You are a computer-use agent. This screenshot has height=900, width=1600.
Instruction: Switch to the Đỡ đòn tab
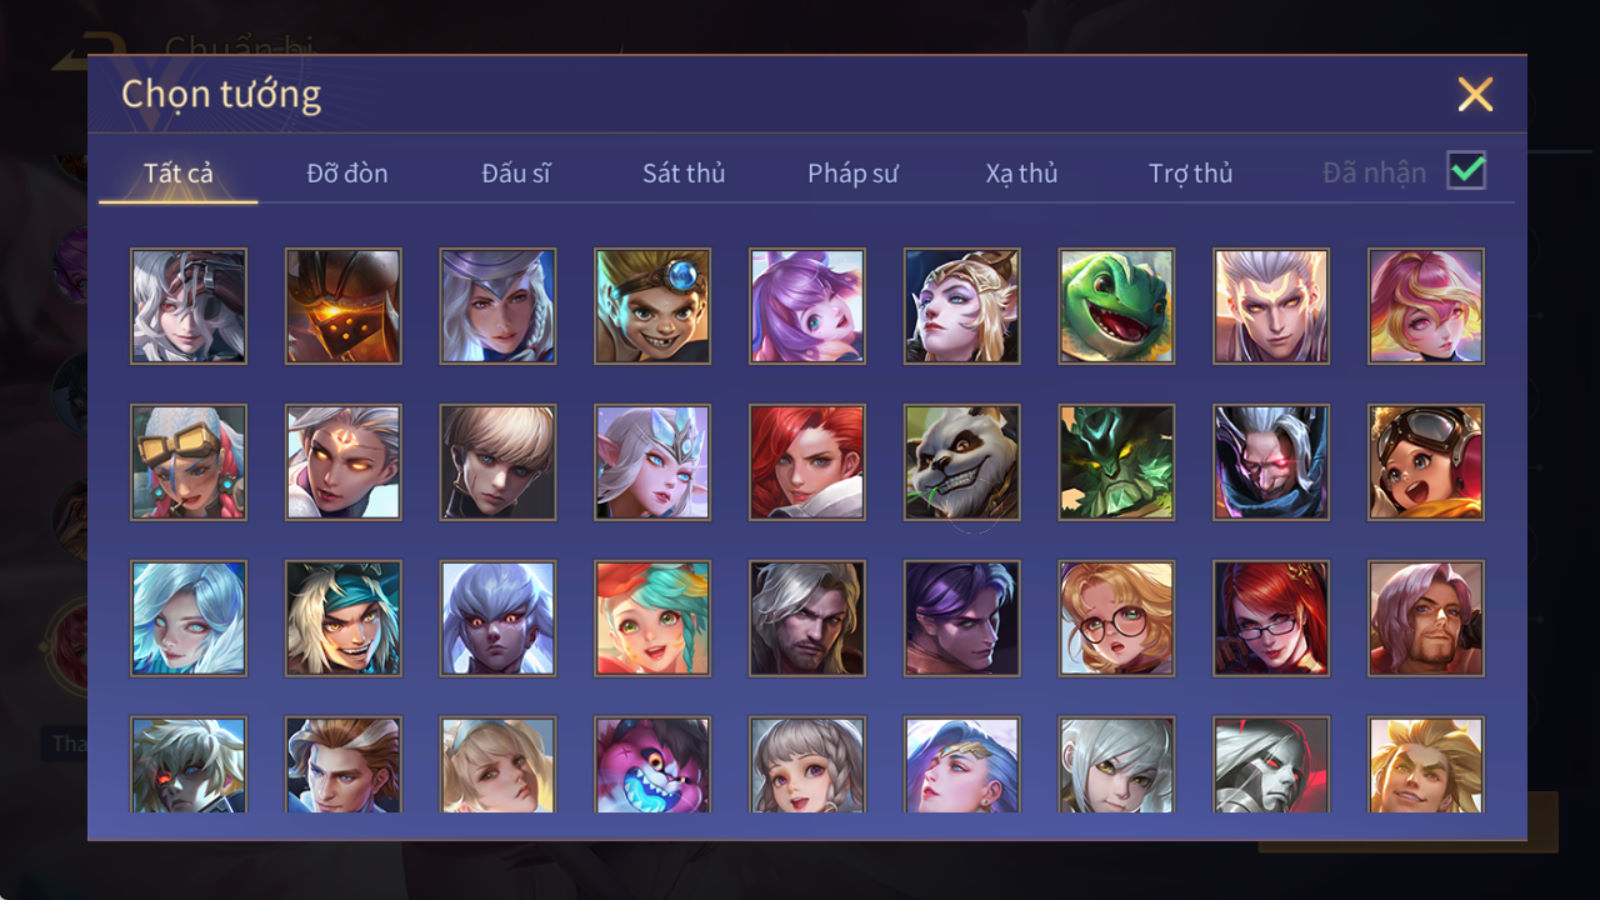click(347, 173)
